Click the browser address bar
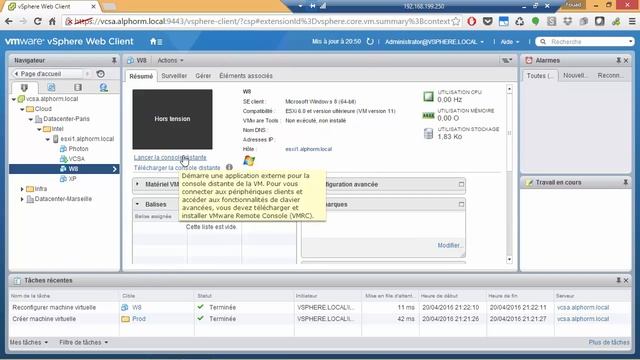The image size is (640, 360). pos(261,21)
